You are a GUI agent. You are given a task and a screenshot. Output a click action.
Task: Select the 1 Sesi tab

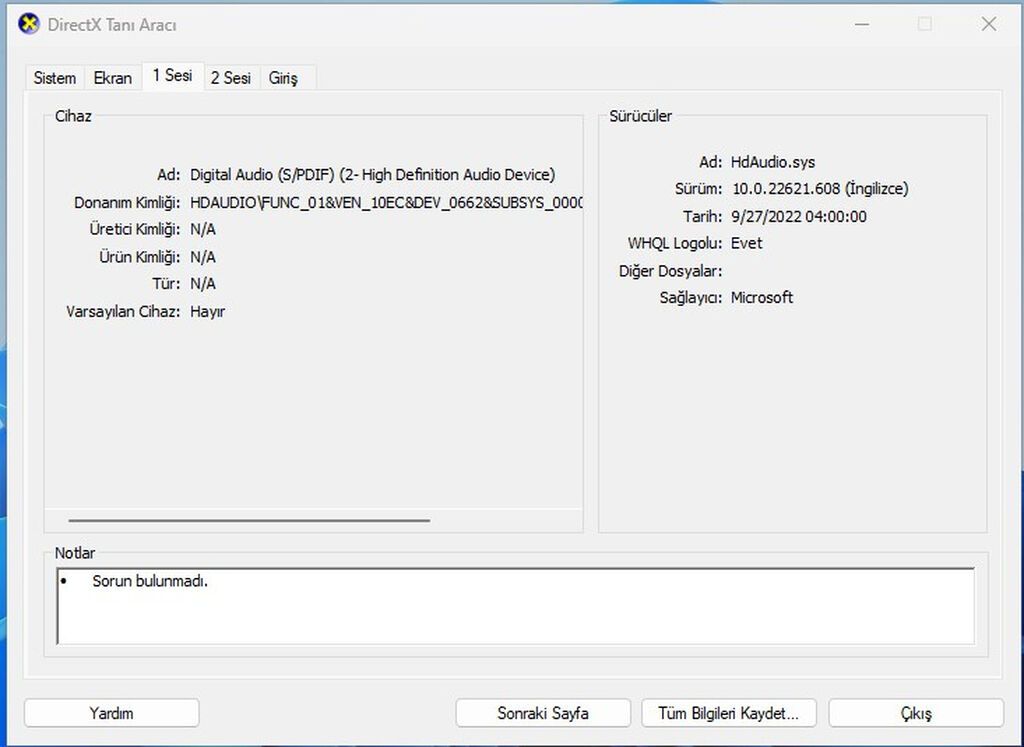tap(172, 76)
